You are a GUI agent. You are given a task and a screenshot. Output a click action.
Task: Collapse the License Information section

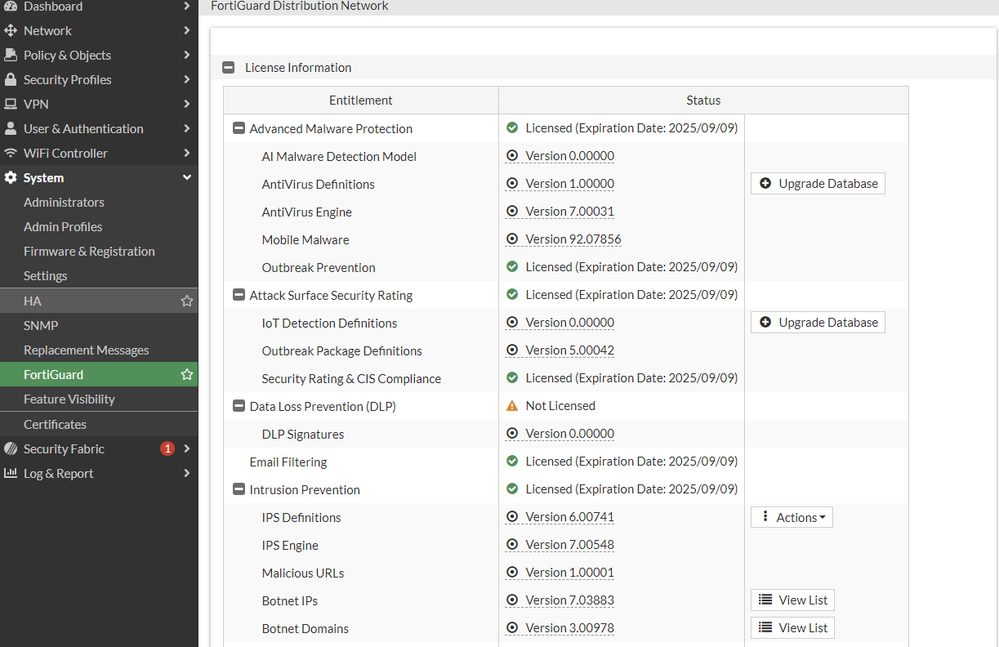(228, 68)
